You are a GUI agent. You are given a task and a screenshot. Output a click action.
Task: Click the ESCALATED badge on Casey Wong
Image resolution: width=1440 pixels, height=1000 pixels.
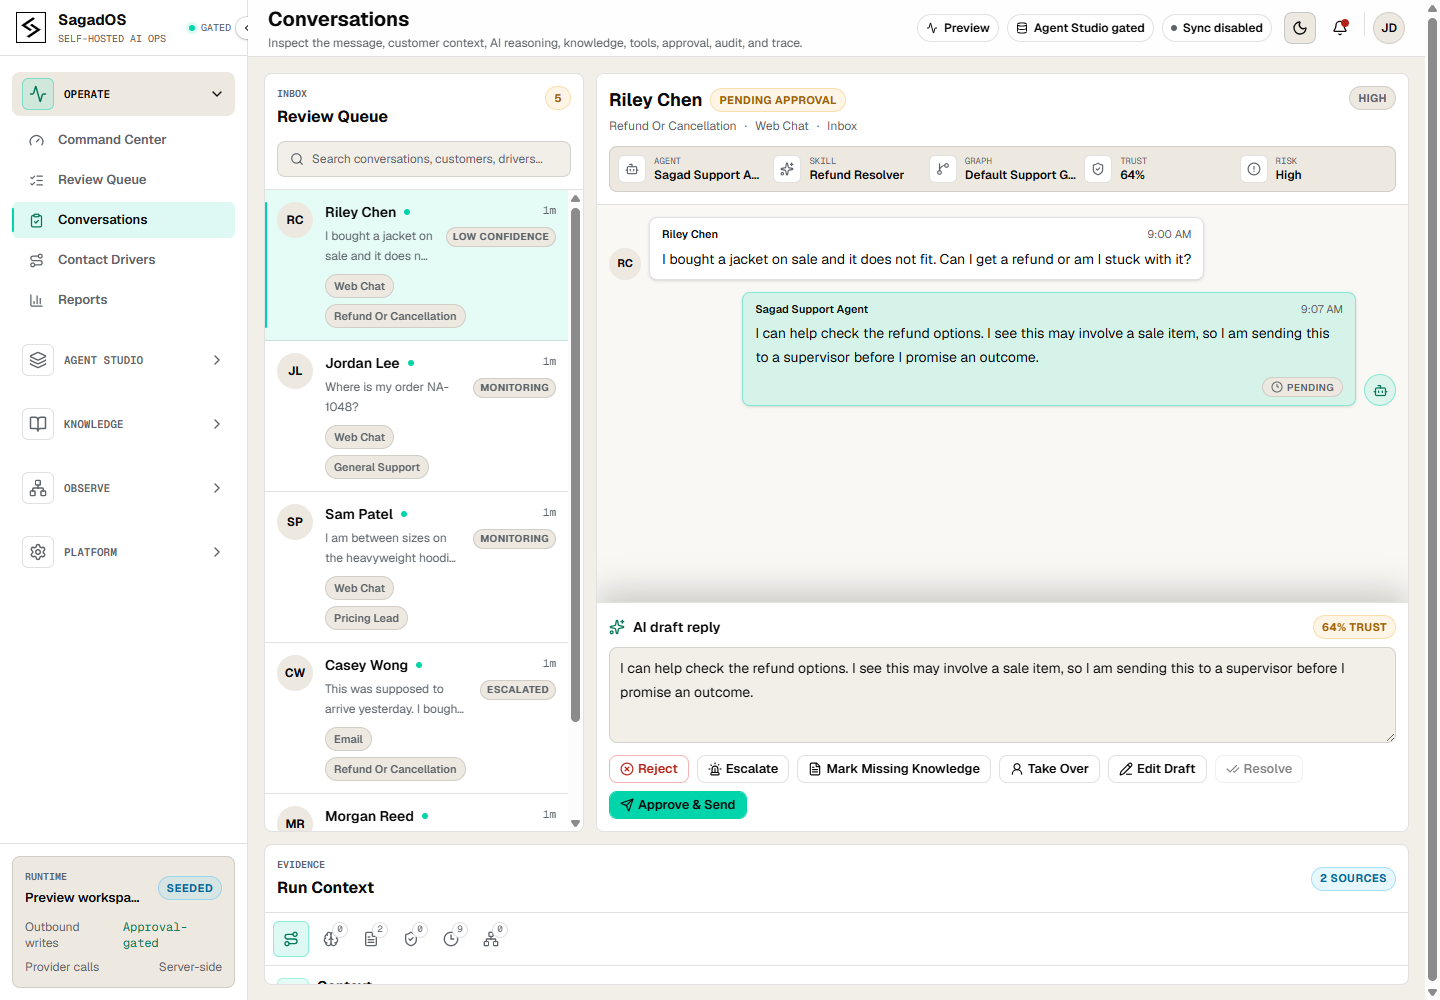click(517, 690)
